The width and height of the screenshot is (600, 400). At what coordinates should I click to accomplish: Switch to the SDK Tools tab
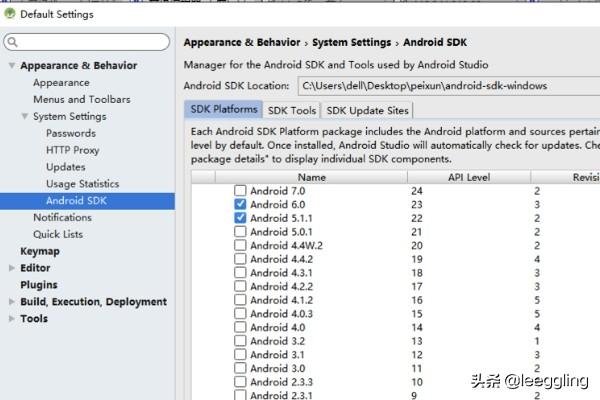292,111
